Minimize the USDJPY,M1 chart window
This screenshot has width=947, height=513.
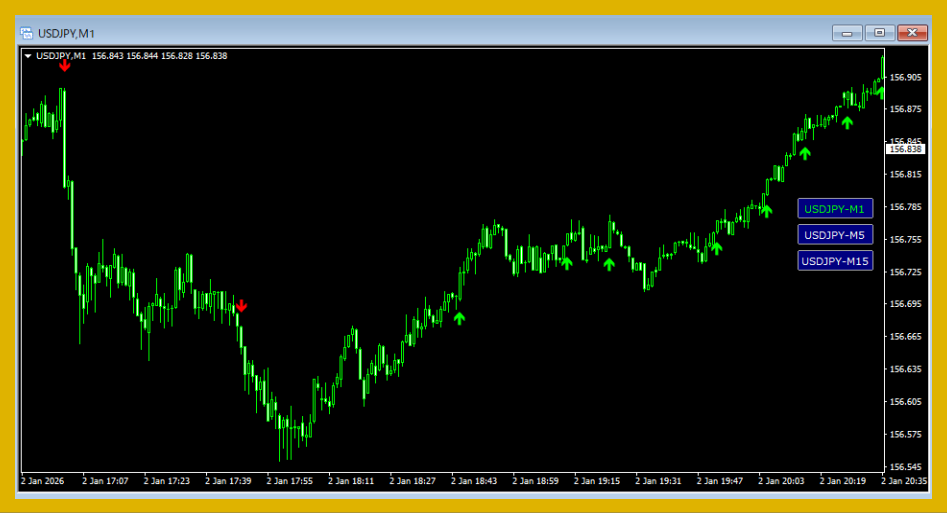coord(848,33)
